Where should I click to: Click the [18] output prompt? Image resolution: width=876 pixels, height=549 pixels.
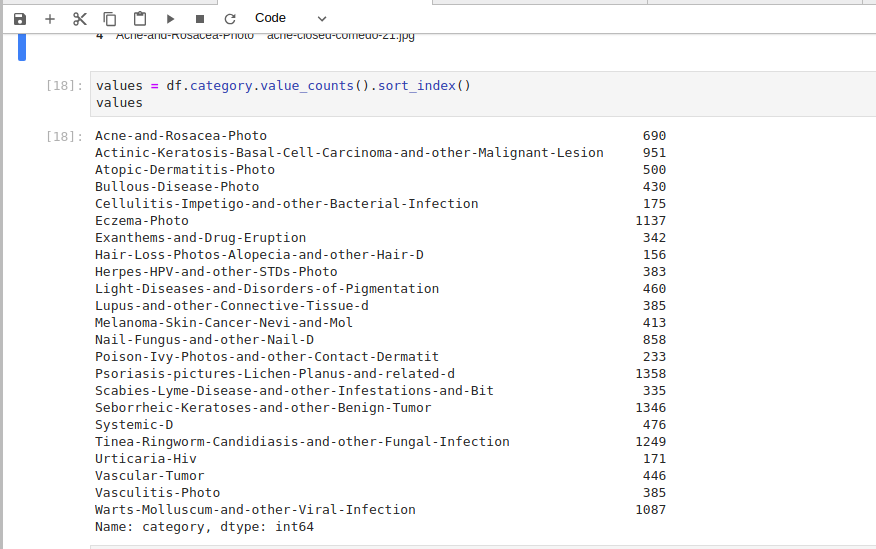click(x=65, y=136)
